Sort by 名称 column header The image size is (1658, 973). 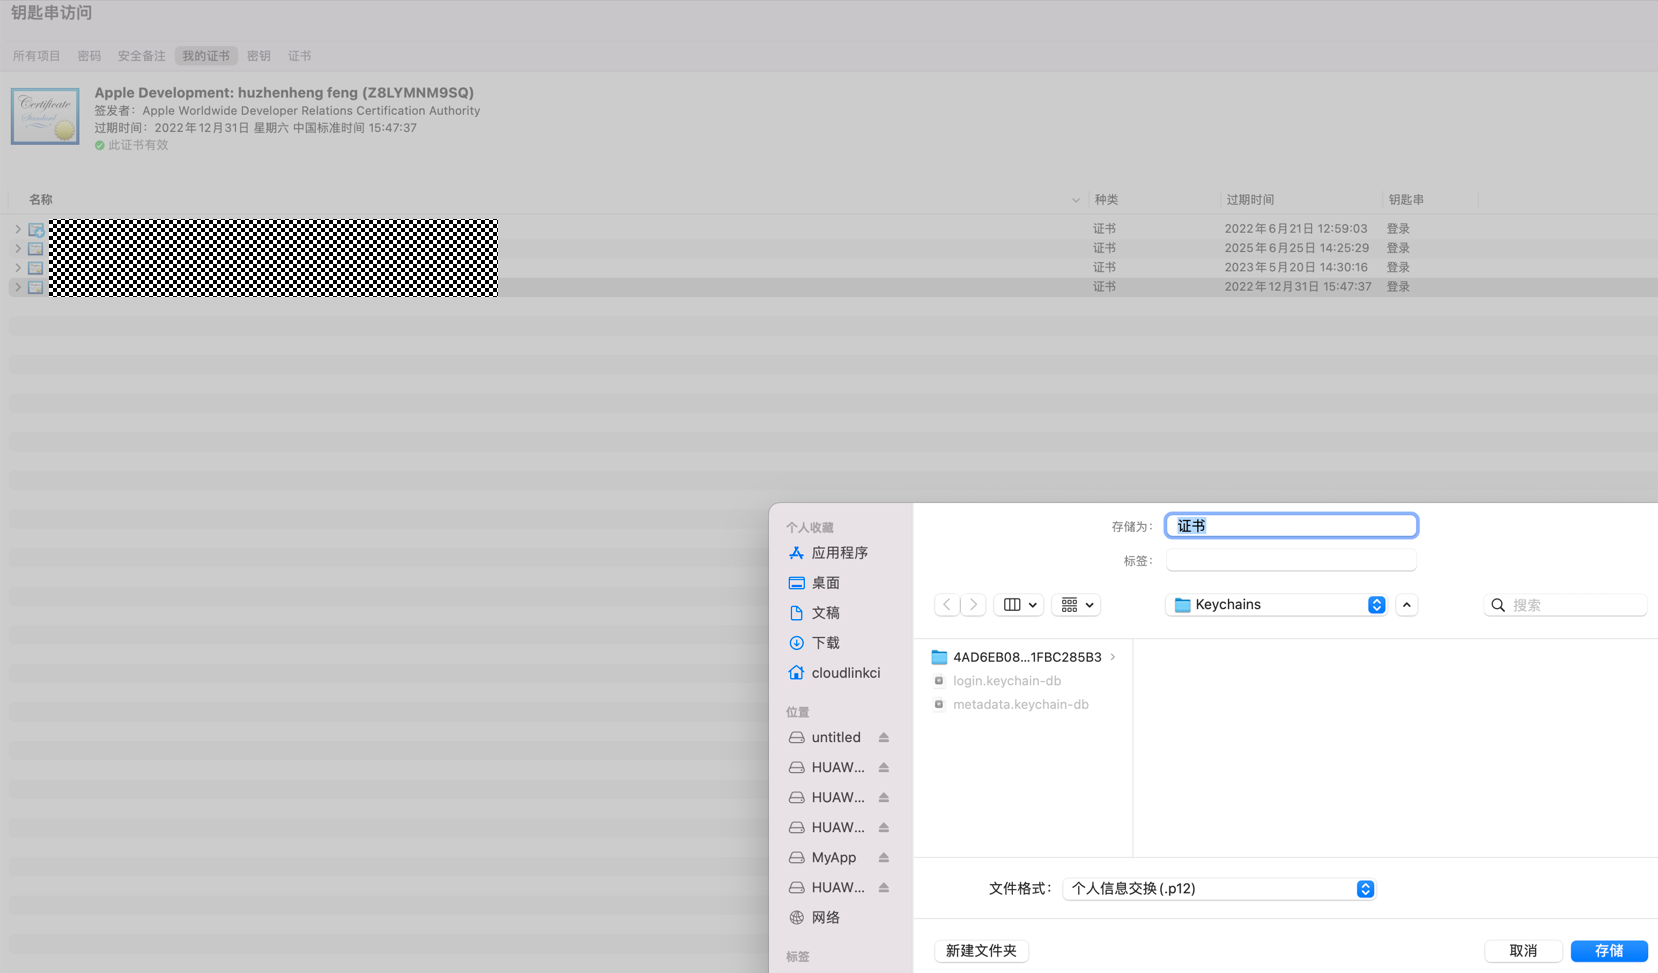coord(41,200)
